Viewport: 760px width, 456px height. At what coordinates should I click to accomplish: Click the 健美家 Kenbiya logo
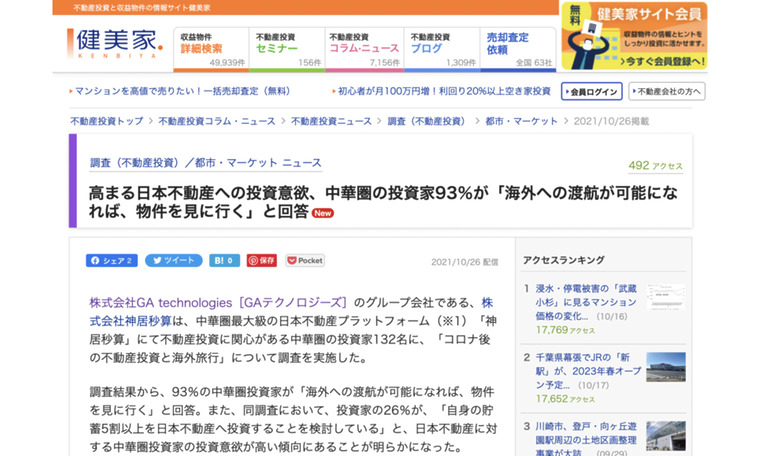(x=115, y=43)
